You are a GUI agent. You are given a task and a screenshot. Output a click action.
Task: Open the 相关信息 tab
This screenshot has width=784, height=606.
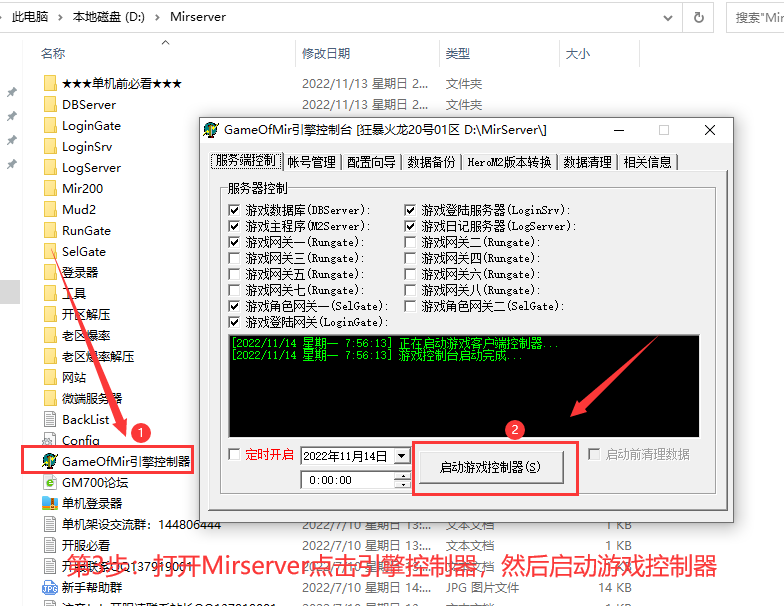click(647, 162)
